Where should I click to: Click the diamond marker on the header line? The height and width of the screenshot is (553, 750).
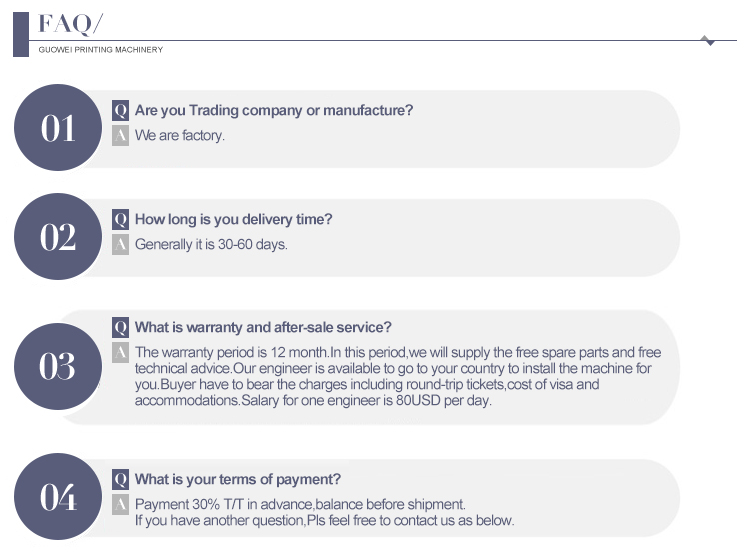(x=708, y=41)
